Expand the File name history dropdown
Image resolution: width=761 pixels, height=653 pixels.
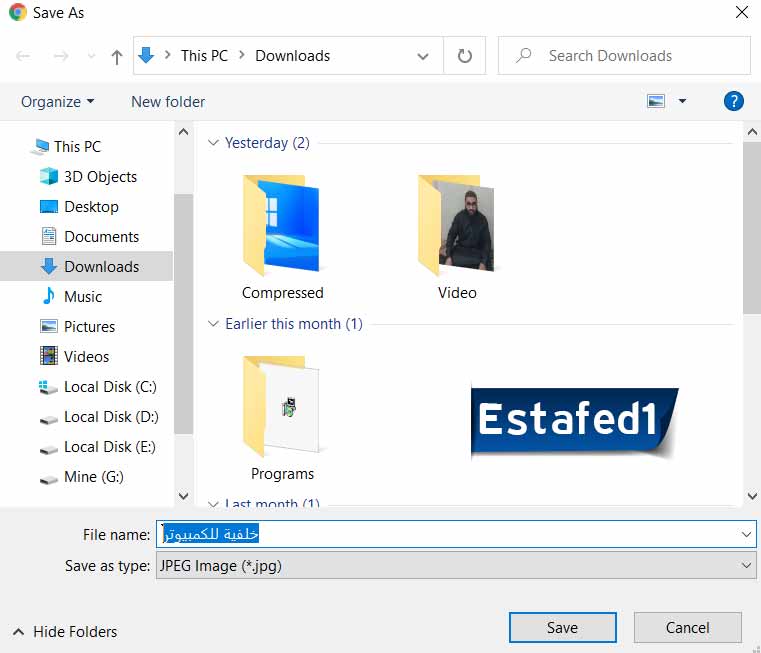[747, 534]
